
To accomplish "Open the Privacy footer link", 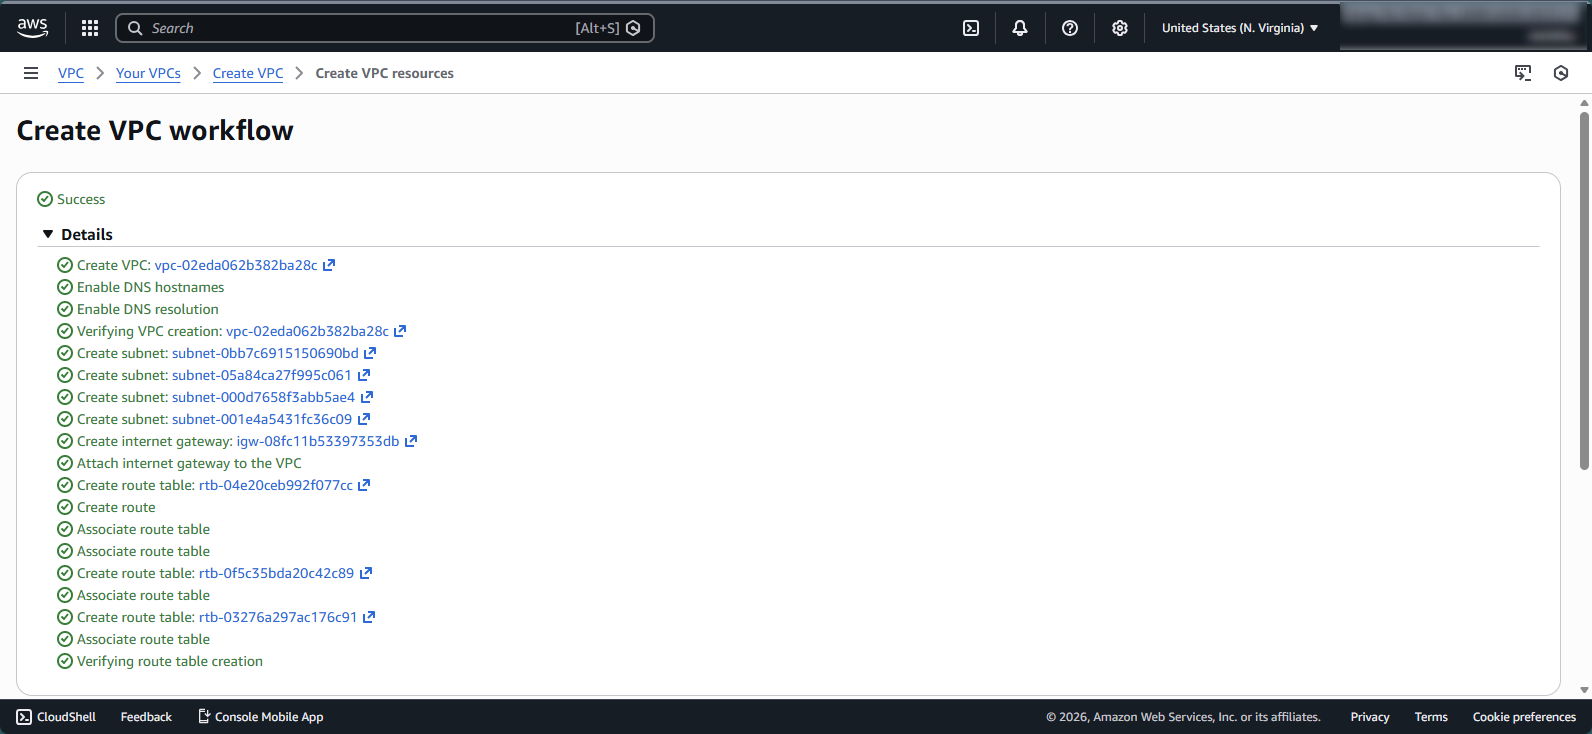I will click(x=1370, y=717).
